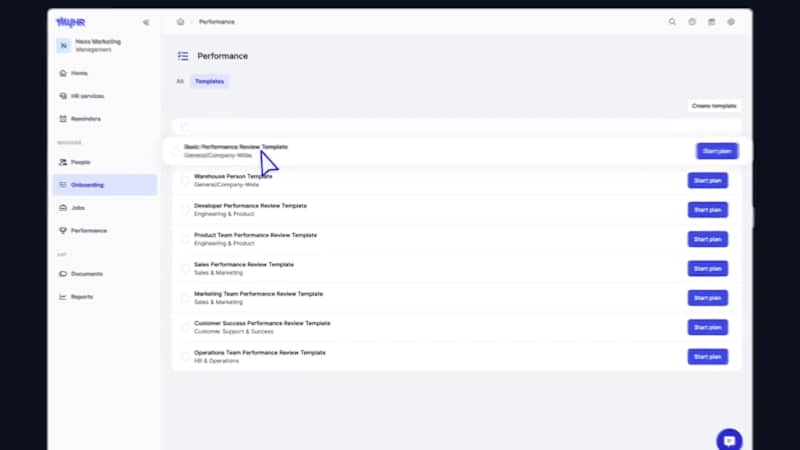Click the Create template button
Viewport: 800px width, 450px height.
point(714,106)
